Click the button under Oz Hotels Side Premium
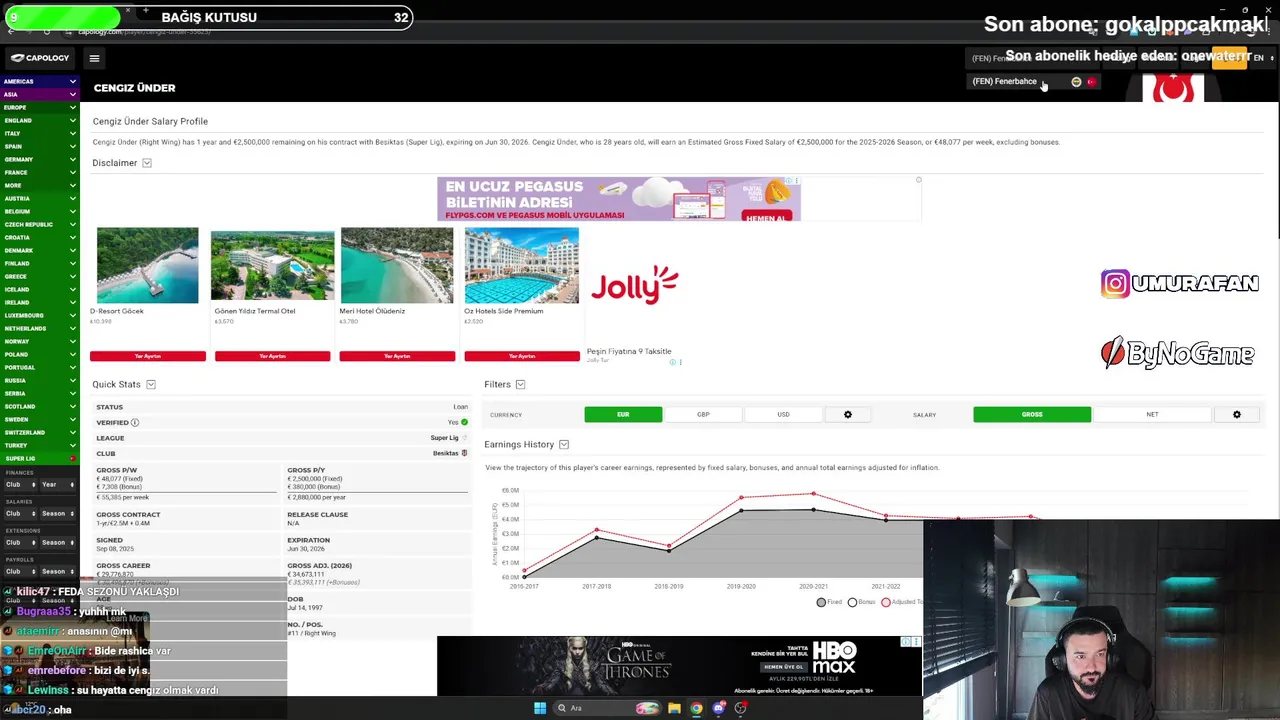Image resolution: width=1280 pixels, height=720 pixels. [x=522, y=356]
